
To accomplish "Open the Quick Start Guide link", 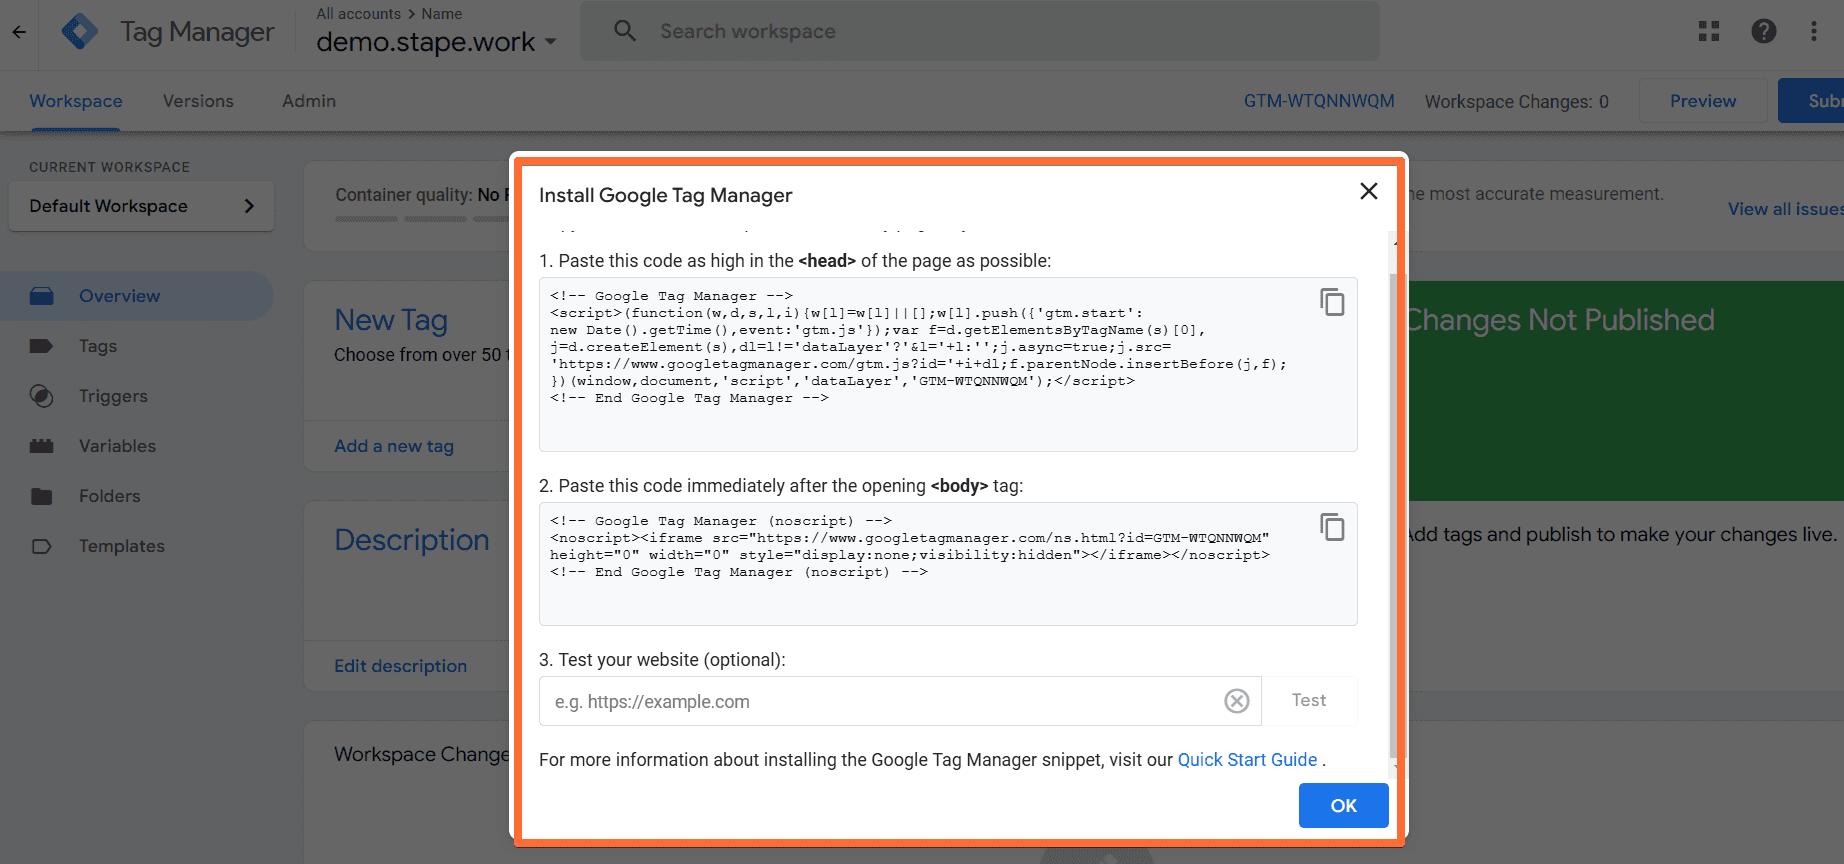I will [1247, 760].
